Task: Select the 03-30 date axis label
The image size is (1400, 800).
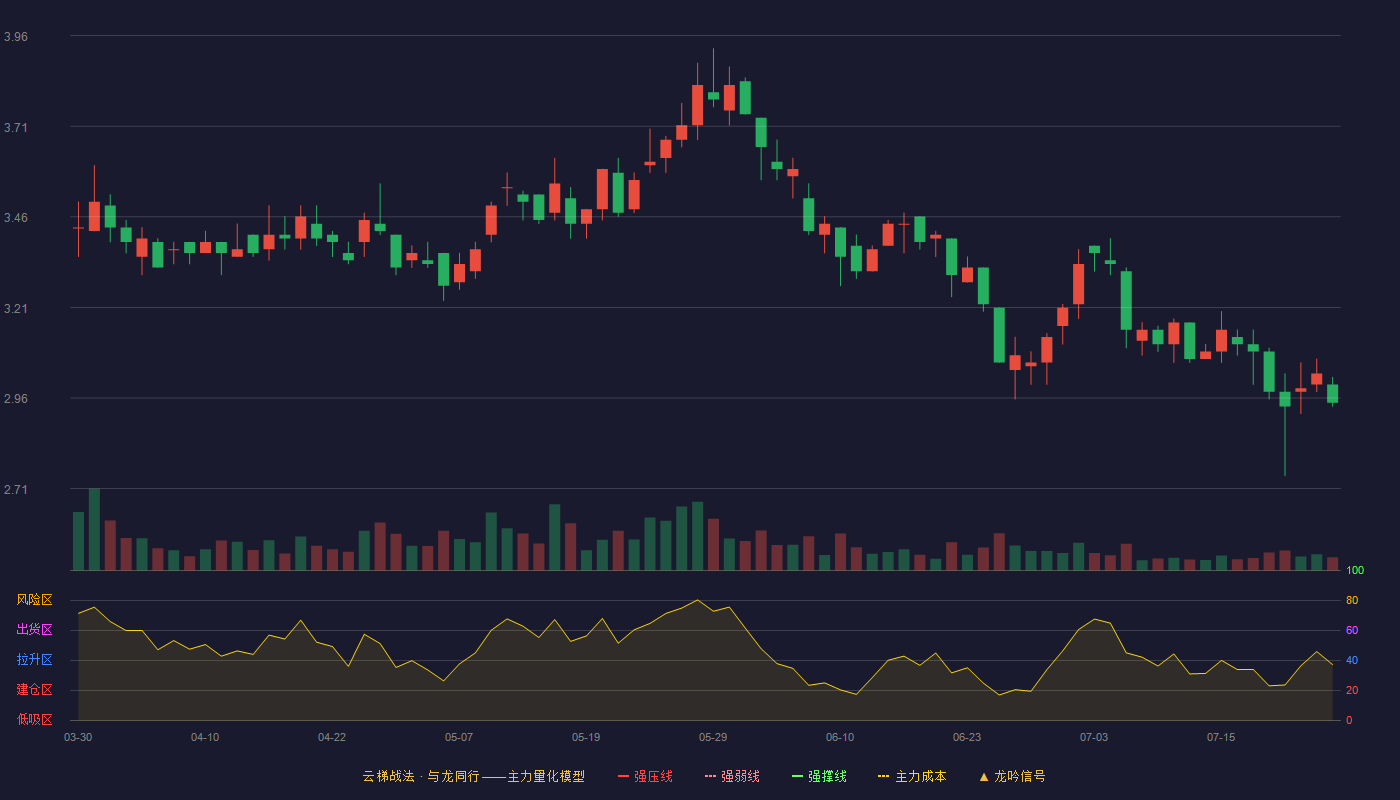Action: click(x=78, y=737)
